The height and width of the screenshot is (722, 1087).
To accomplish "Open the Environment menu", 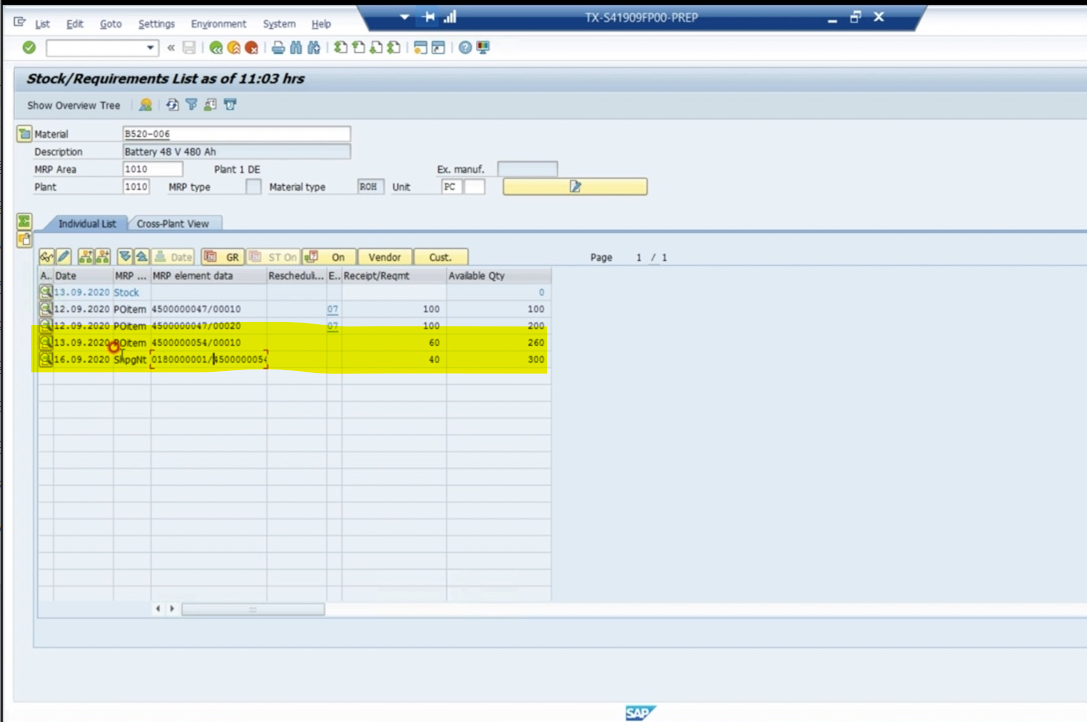I will pyautogui.click(x=218, y=24).
